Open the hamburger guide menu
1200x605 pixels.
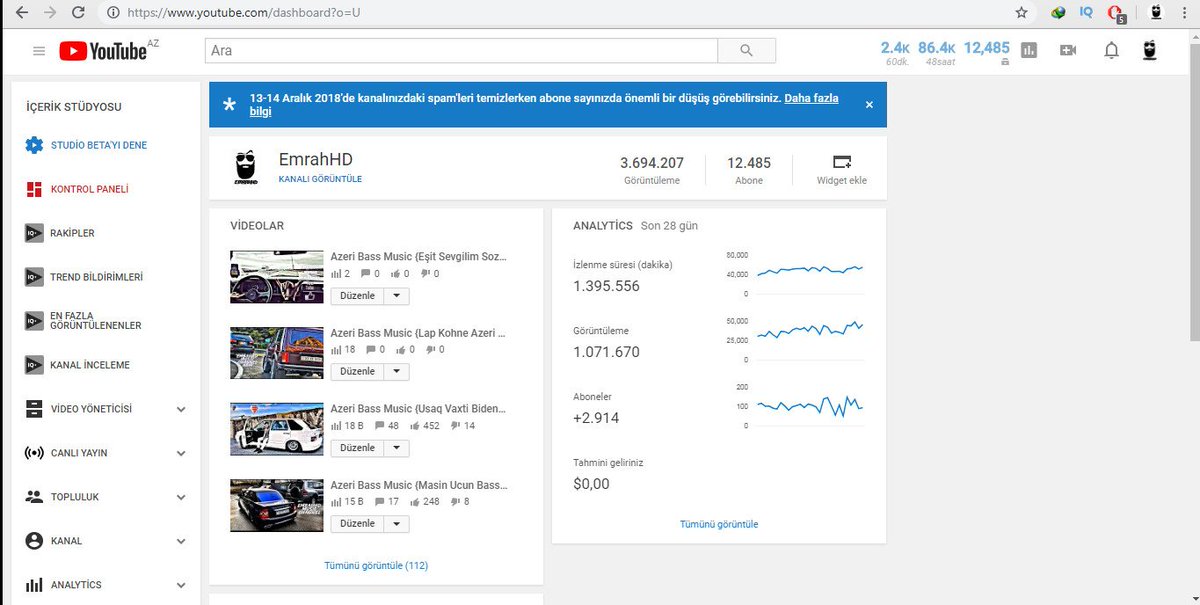39,51
